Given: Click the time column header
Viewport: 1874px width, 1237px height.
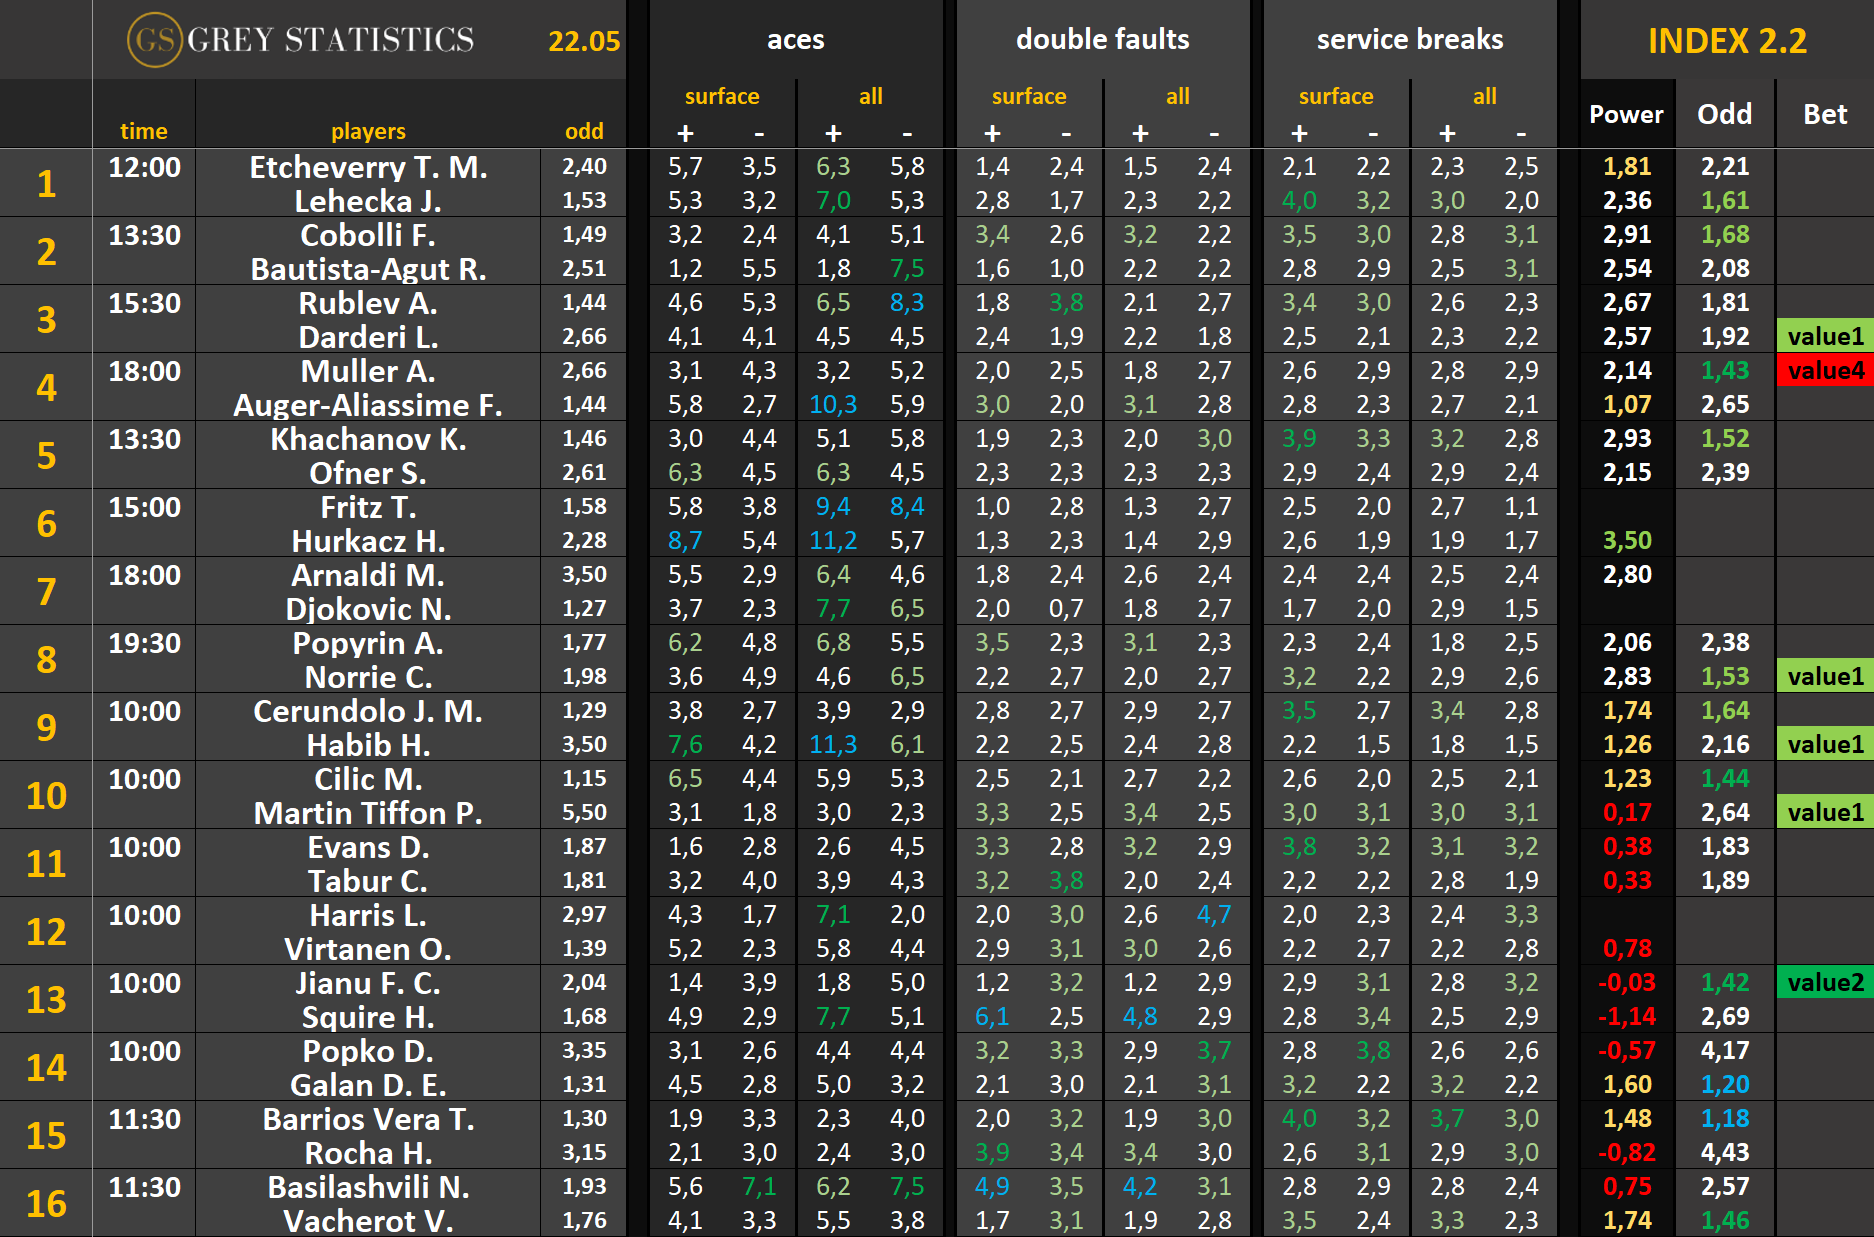Looking at the screenshot, I should pos(144,131).
